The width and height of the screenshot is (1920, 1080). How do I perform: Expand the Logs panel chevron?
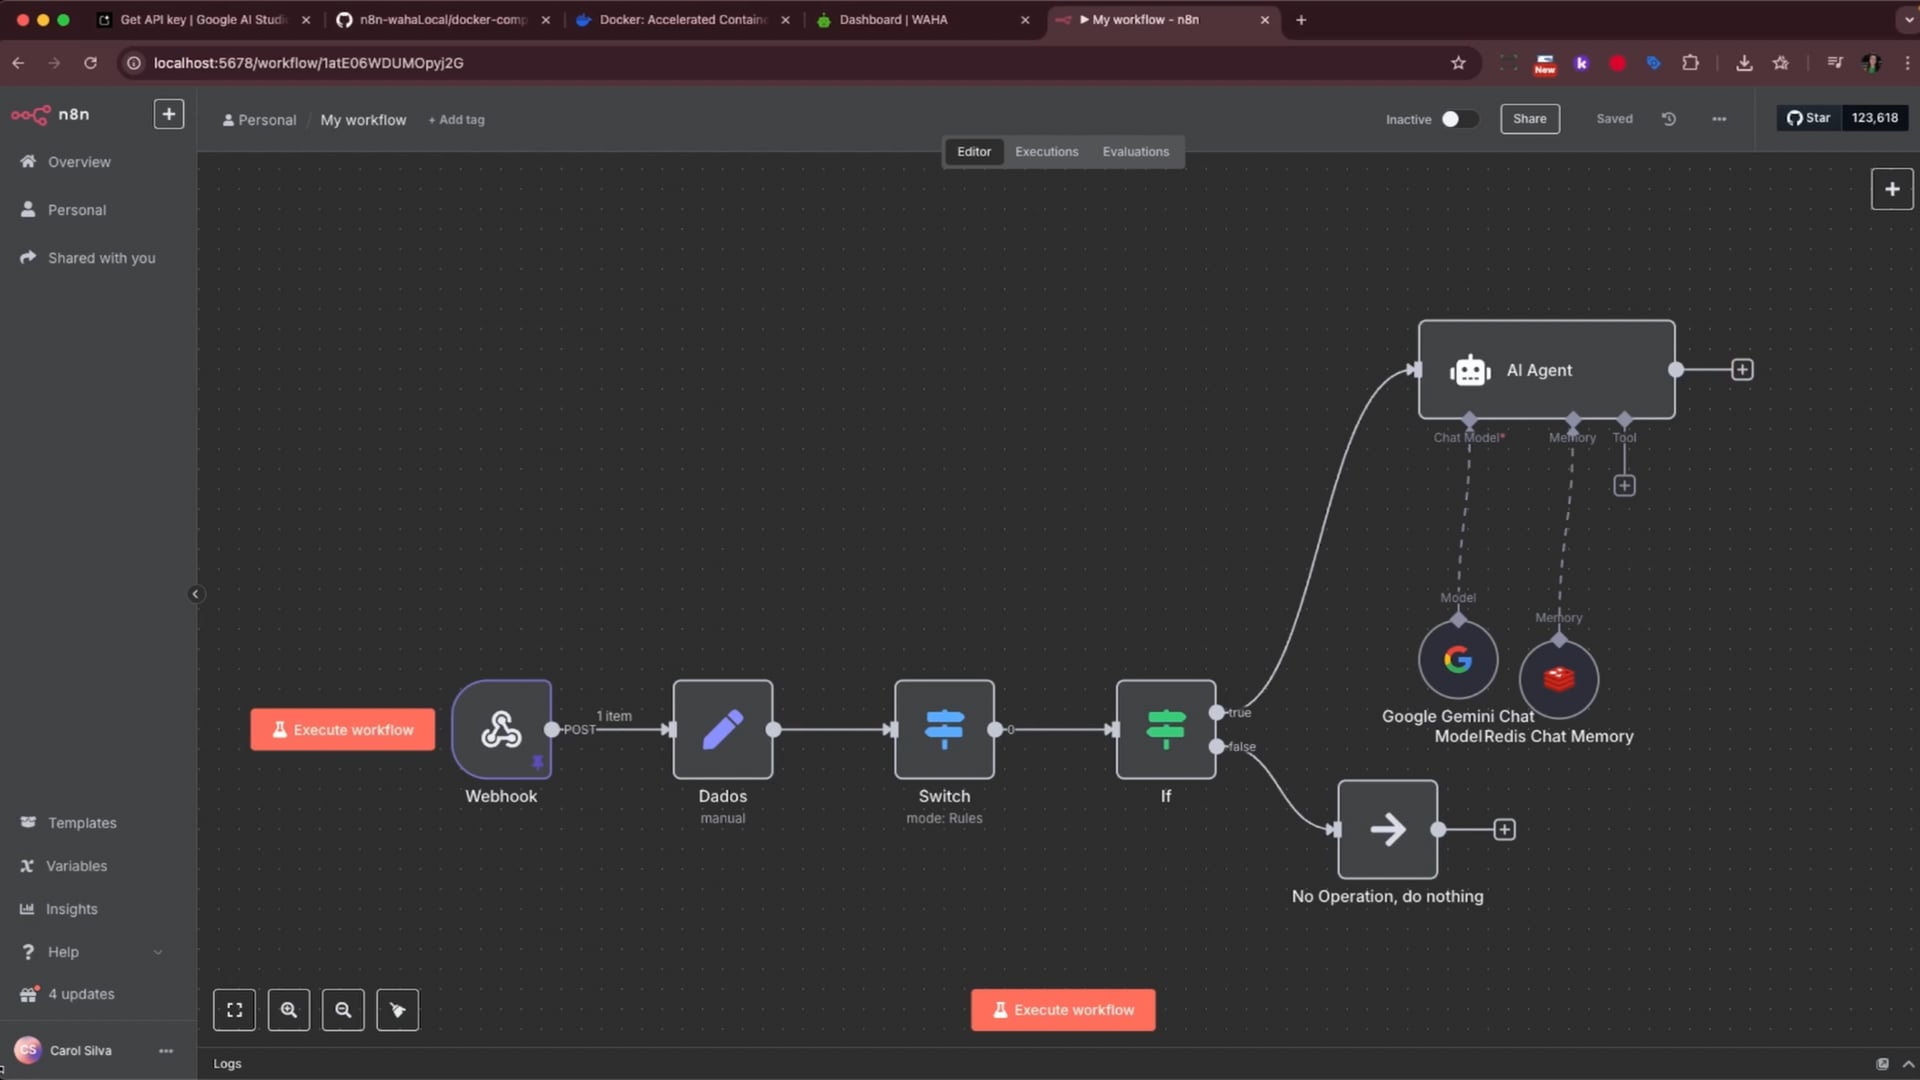pyautogui.click(x=1908, y=1064)
